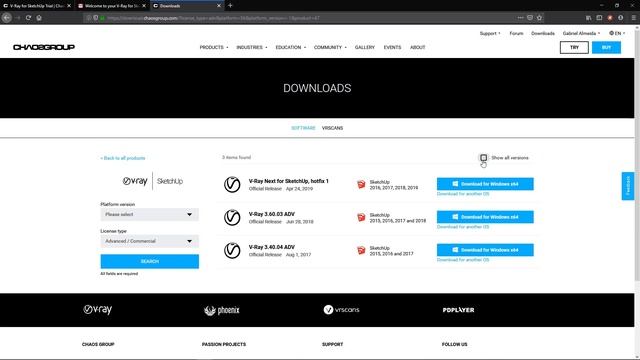Click the red extension icon in toolbar
The height and width of the screenshot is (360, 640).
pyautogui.click(x=610, y=18)
